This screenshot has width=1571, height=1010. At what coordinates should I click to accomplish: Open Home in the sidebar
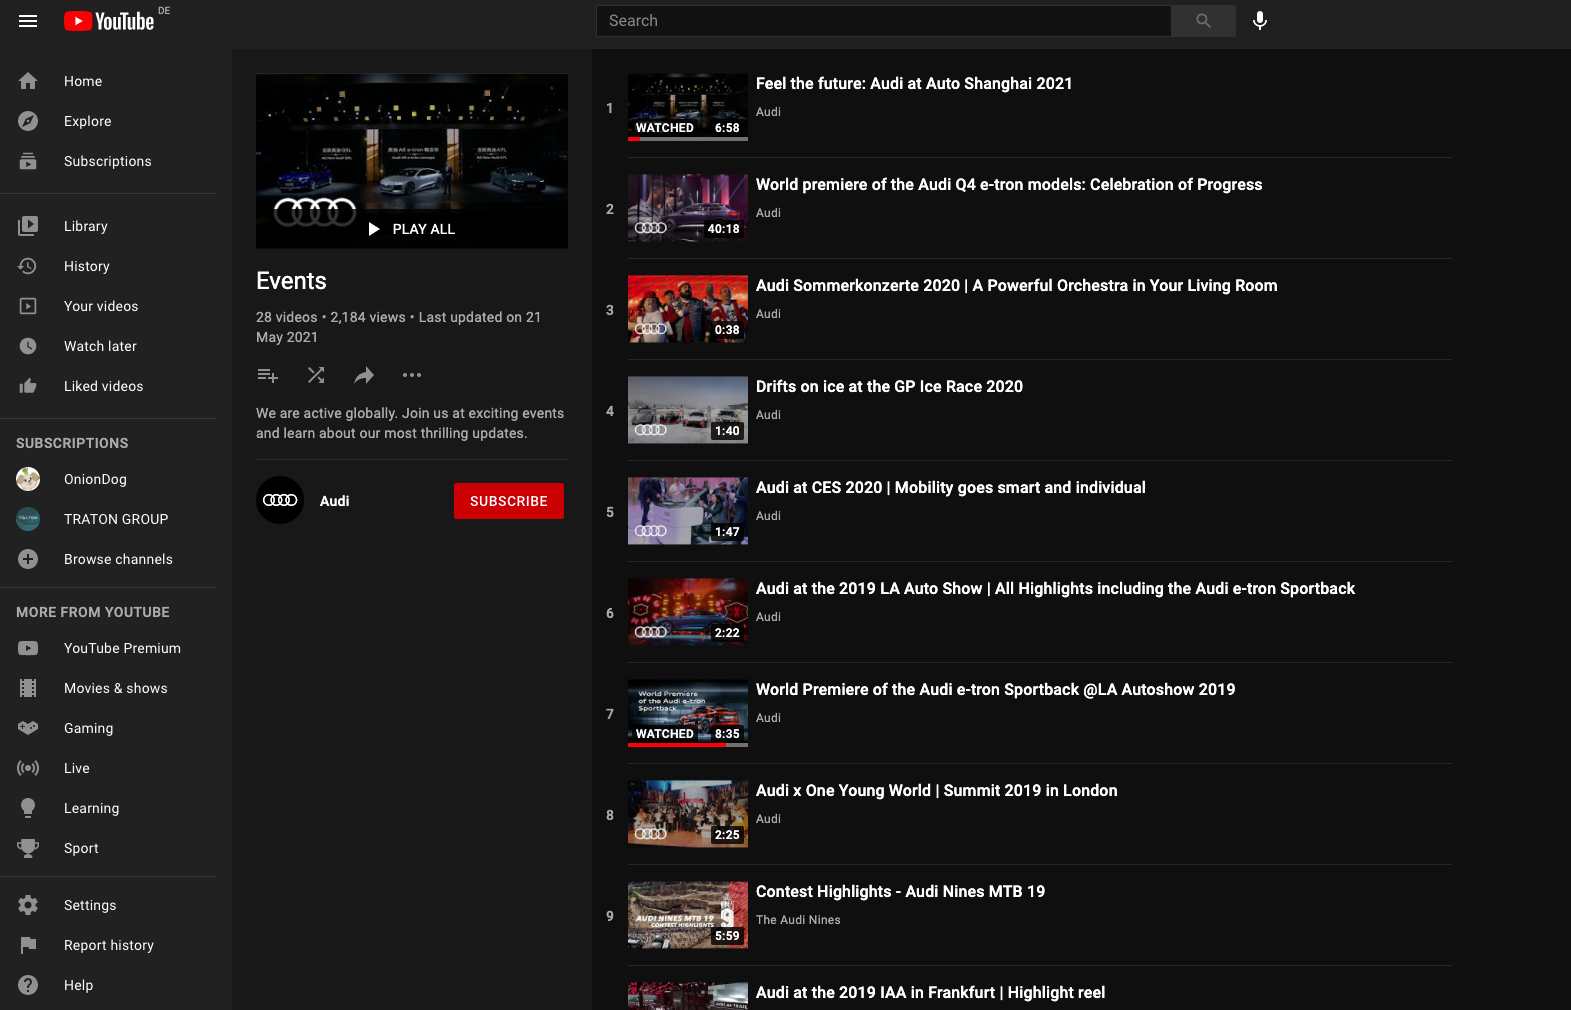[108, 81]
